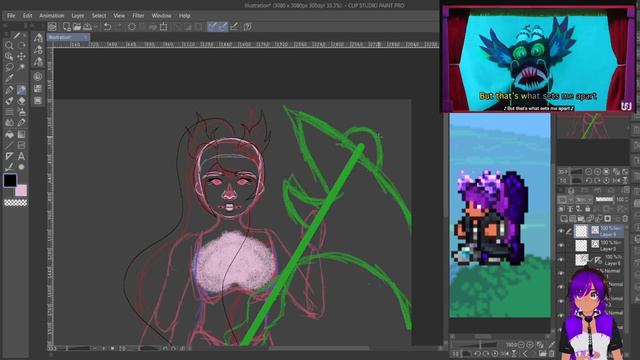Click the Undo arrow icon
The image size is (640, 360).
click(x=107, y=27)
